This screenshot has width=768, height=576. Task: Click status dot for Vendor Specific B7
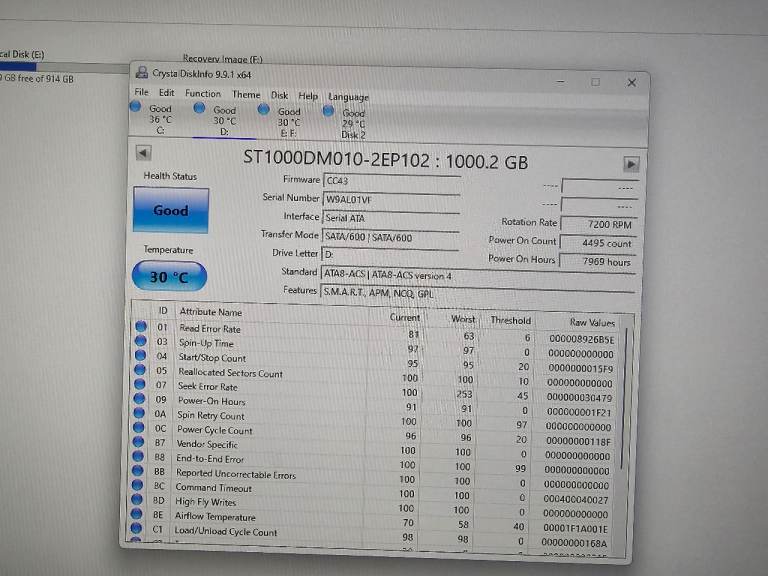[x=139, y=441]
